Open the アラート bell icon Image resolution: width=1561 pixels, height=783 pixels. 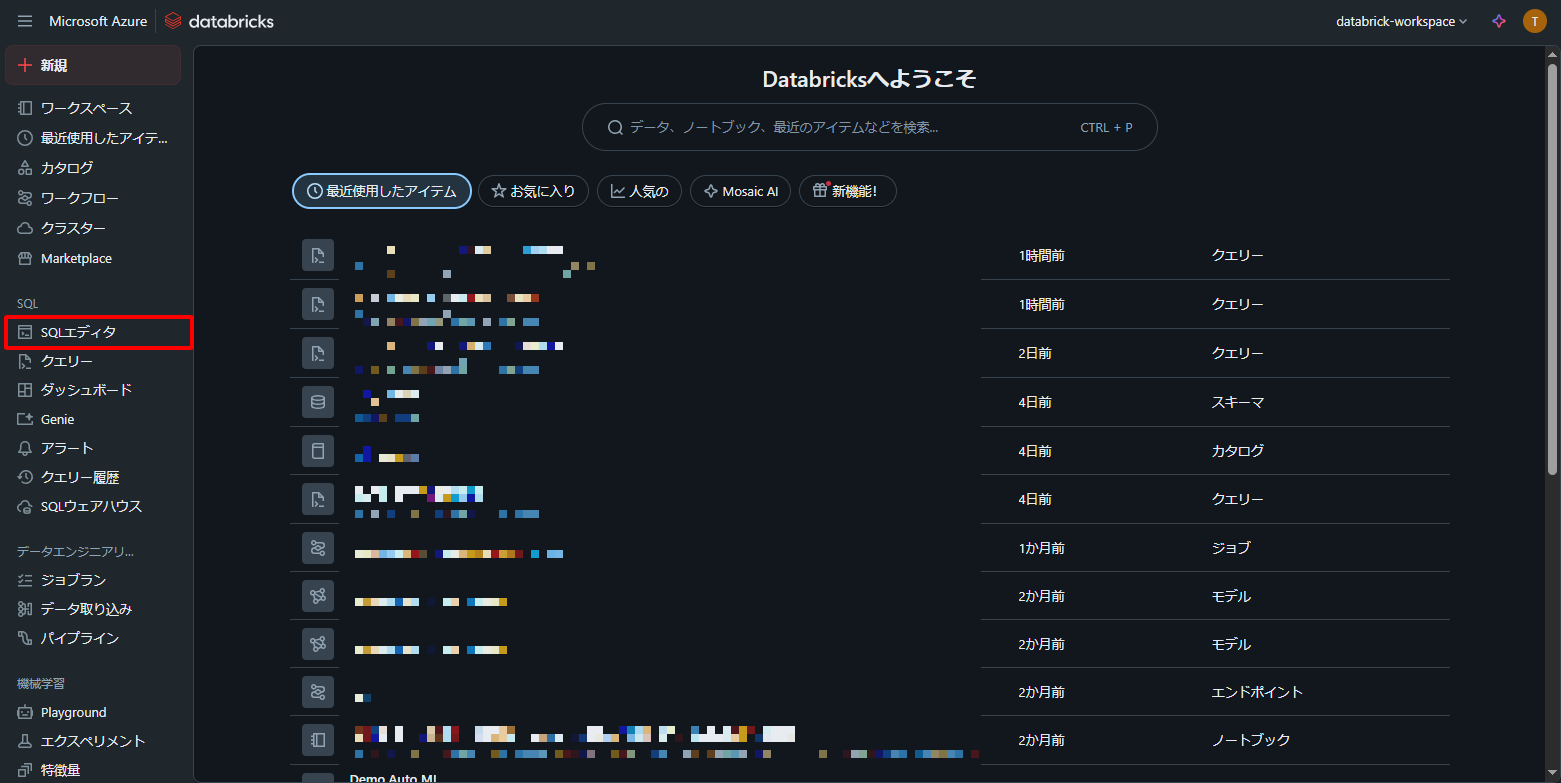point(25,448)
